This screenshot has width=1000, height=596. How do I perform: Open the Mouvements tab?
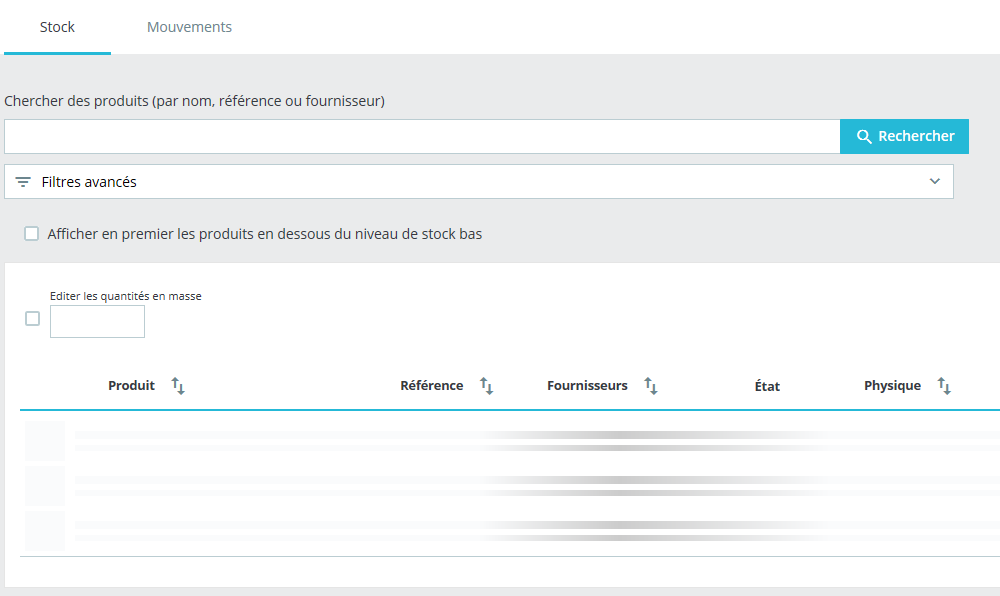point(189,27)
